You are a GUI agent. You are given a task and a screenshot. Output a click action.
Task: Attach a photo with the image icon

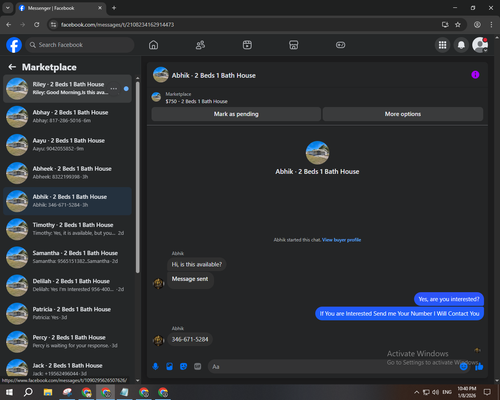(169, 367)
